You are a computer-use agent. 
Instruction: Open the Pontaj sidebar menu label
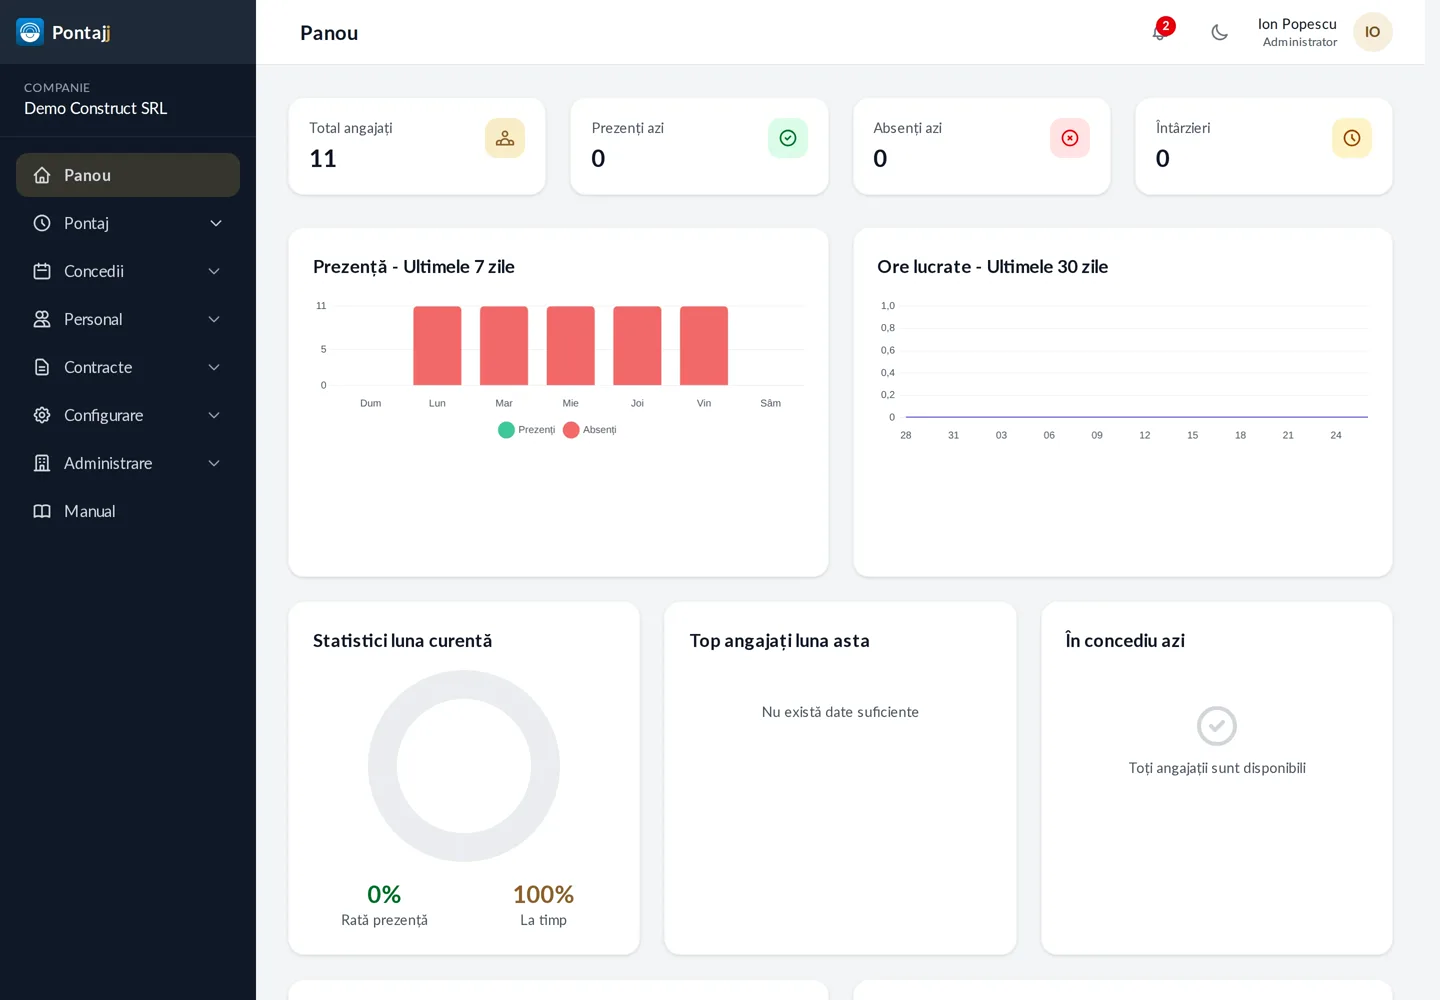pyautogui.click(x=86, y=223)
